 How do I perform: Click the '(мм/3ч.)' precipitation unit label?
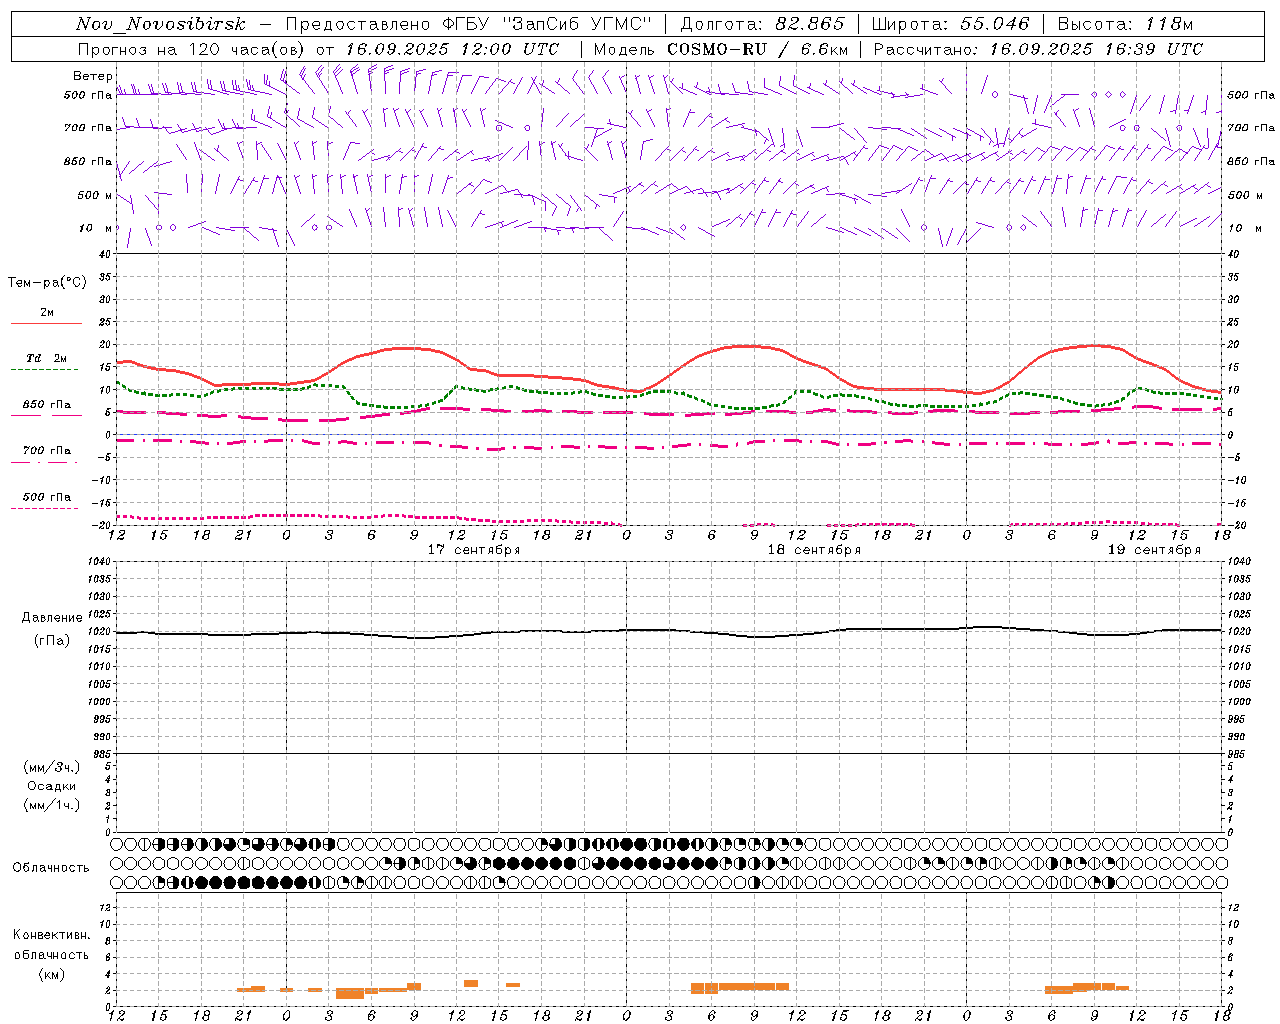52,767
